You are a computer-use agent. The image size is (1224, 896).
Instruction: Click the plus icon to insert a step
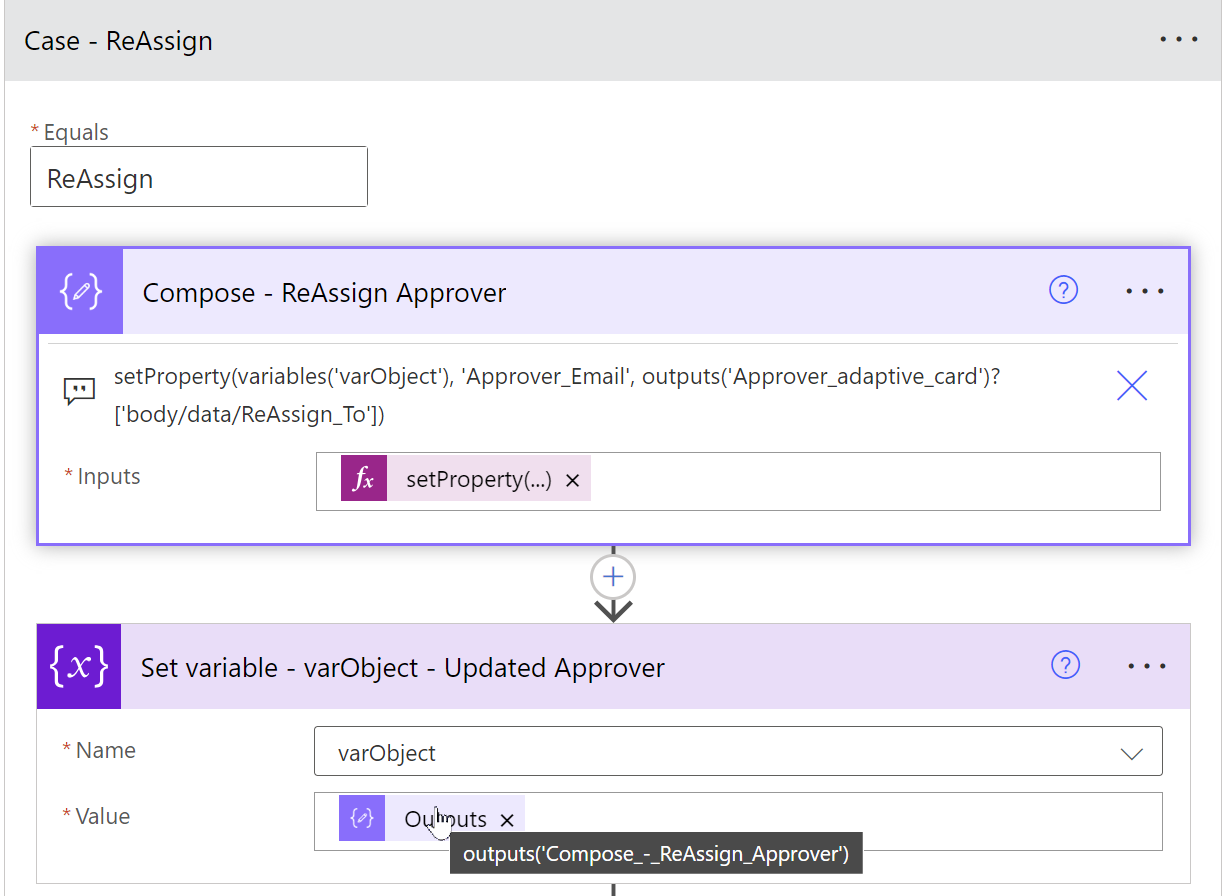click(x=612, y=576)
